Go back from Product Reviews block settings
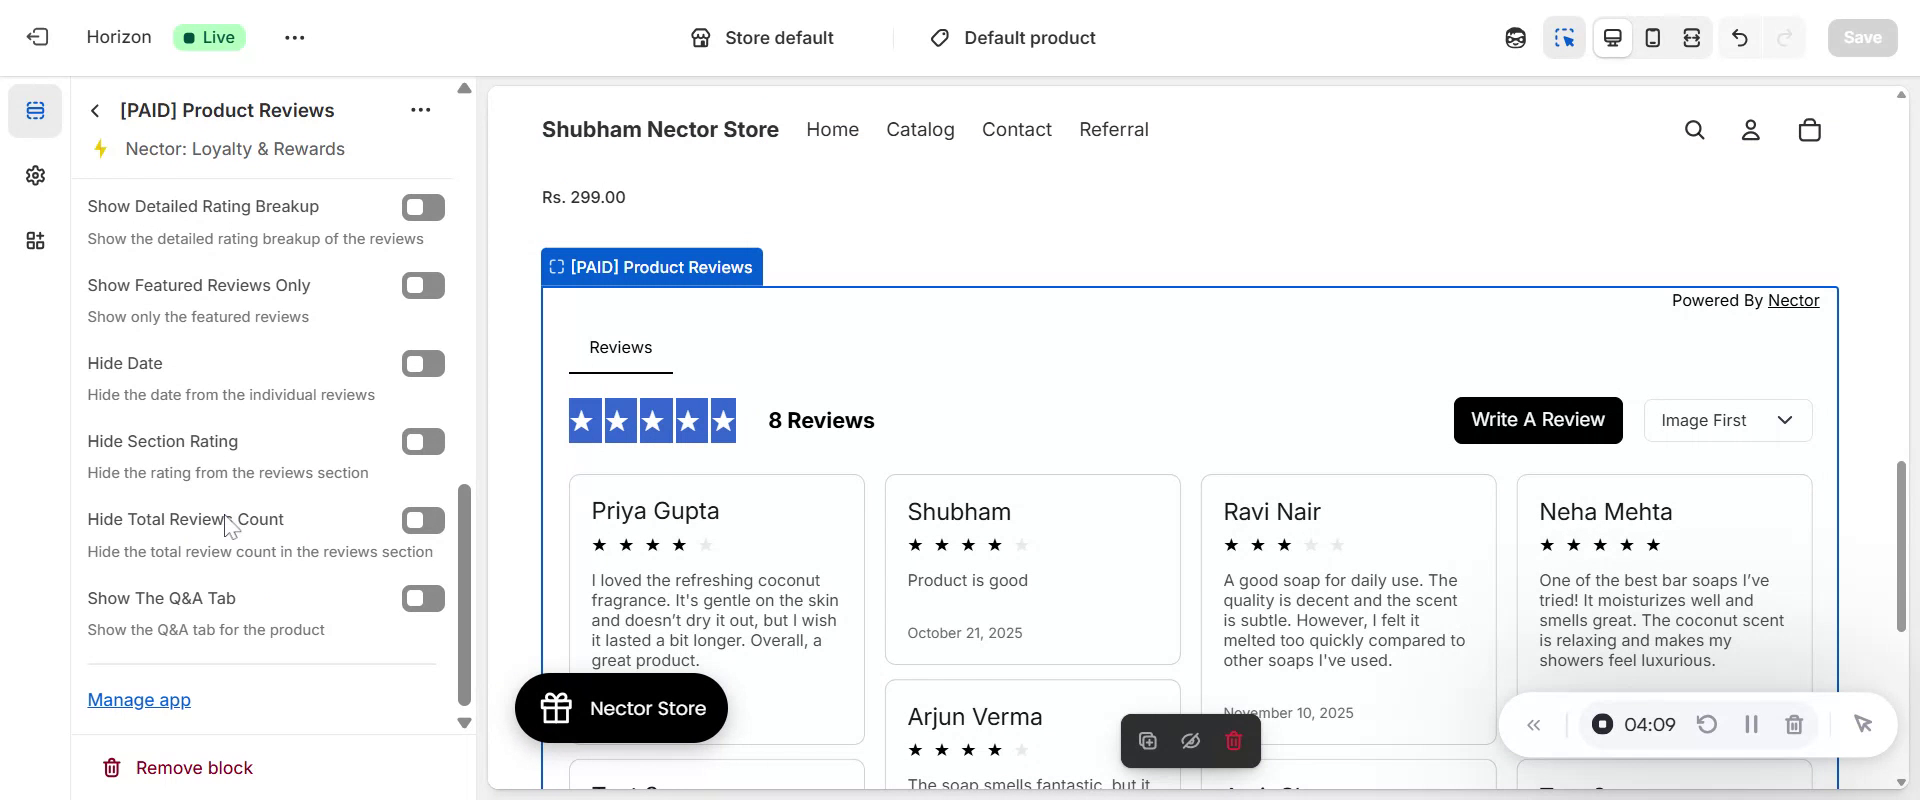 [95, 110]
